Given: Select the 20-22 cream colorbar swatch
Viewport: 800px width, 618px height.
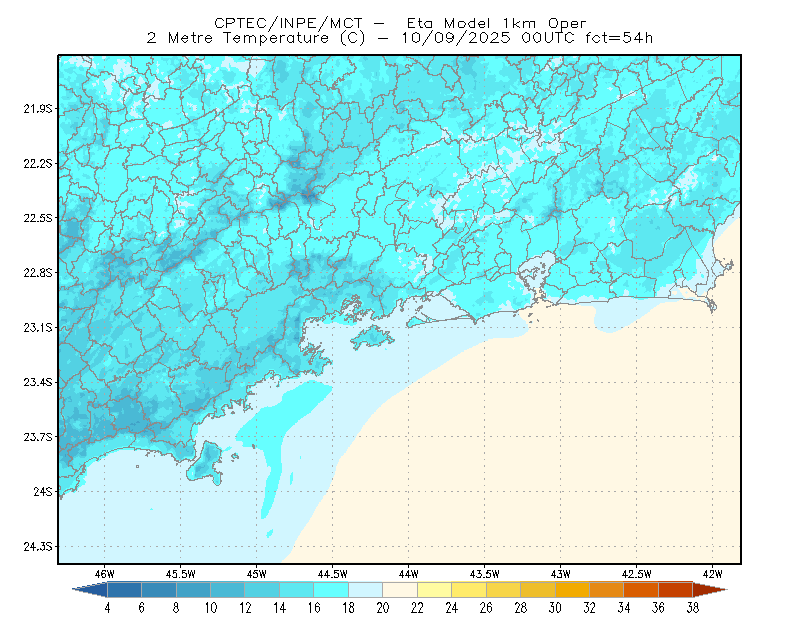Looking at the screenshot, I should coord(400,590).
